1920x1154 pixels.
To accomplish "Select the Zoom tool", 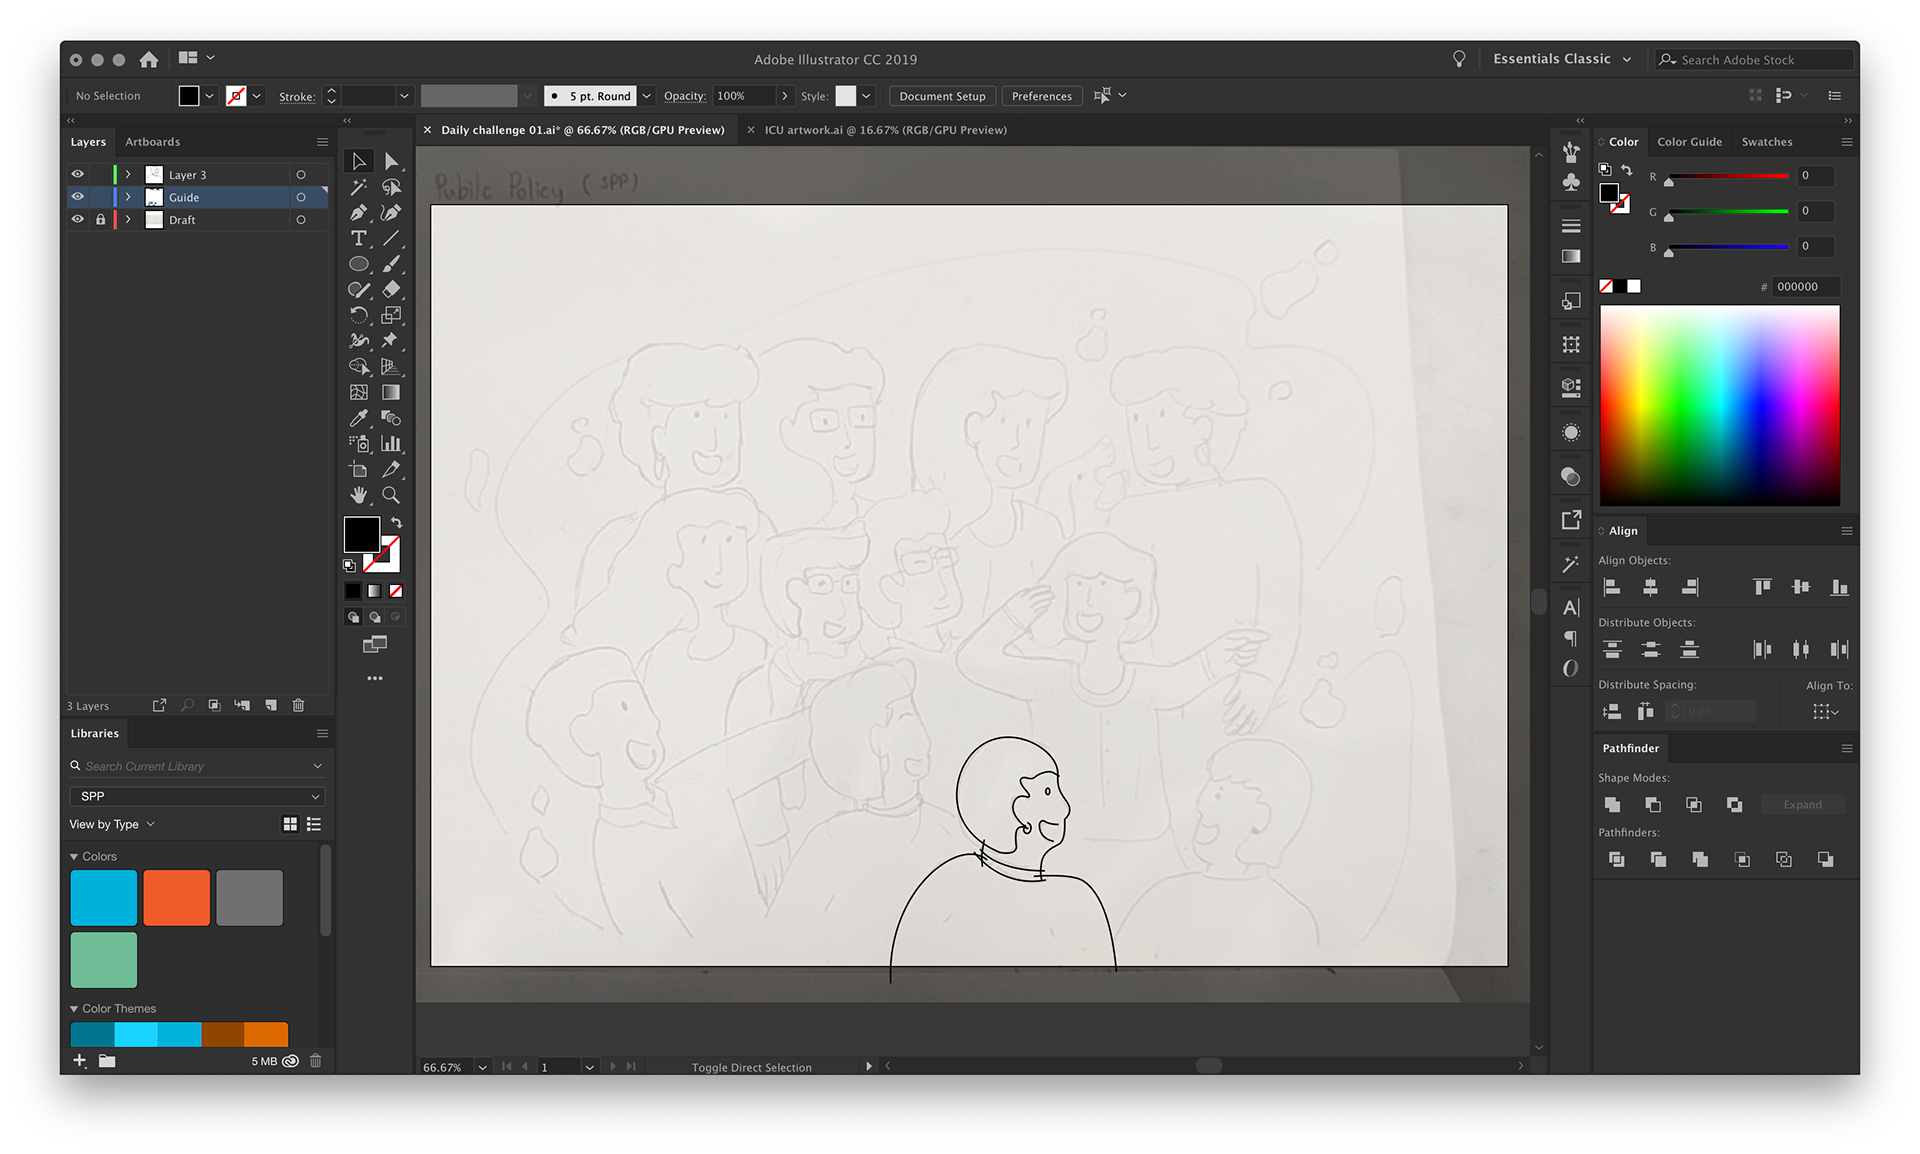I will coord(391,495).
